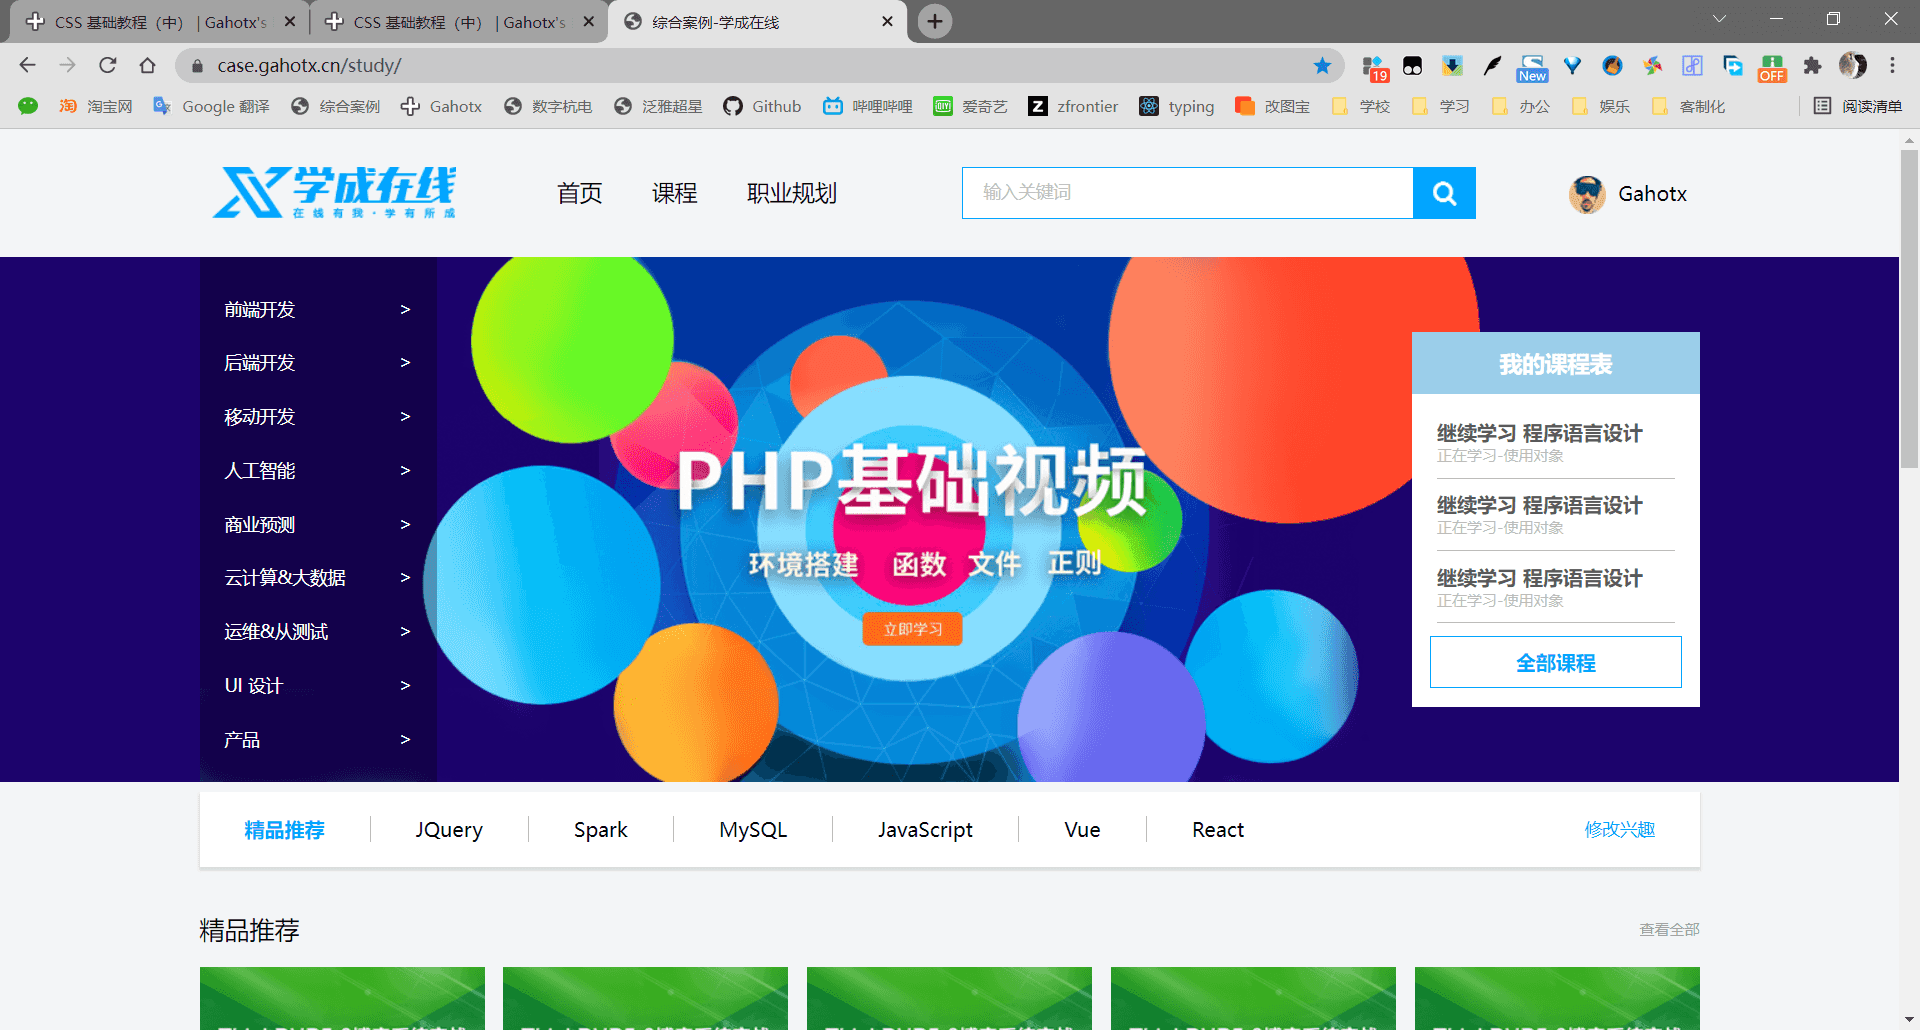Click the 全部课程 button
Screen dimensions: 1920x1030
coord(1556,662)
